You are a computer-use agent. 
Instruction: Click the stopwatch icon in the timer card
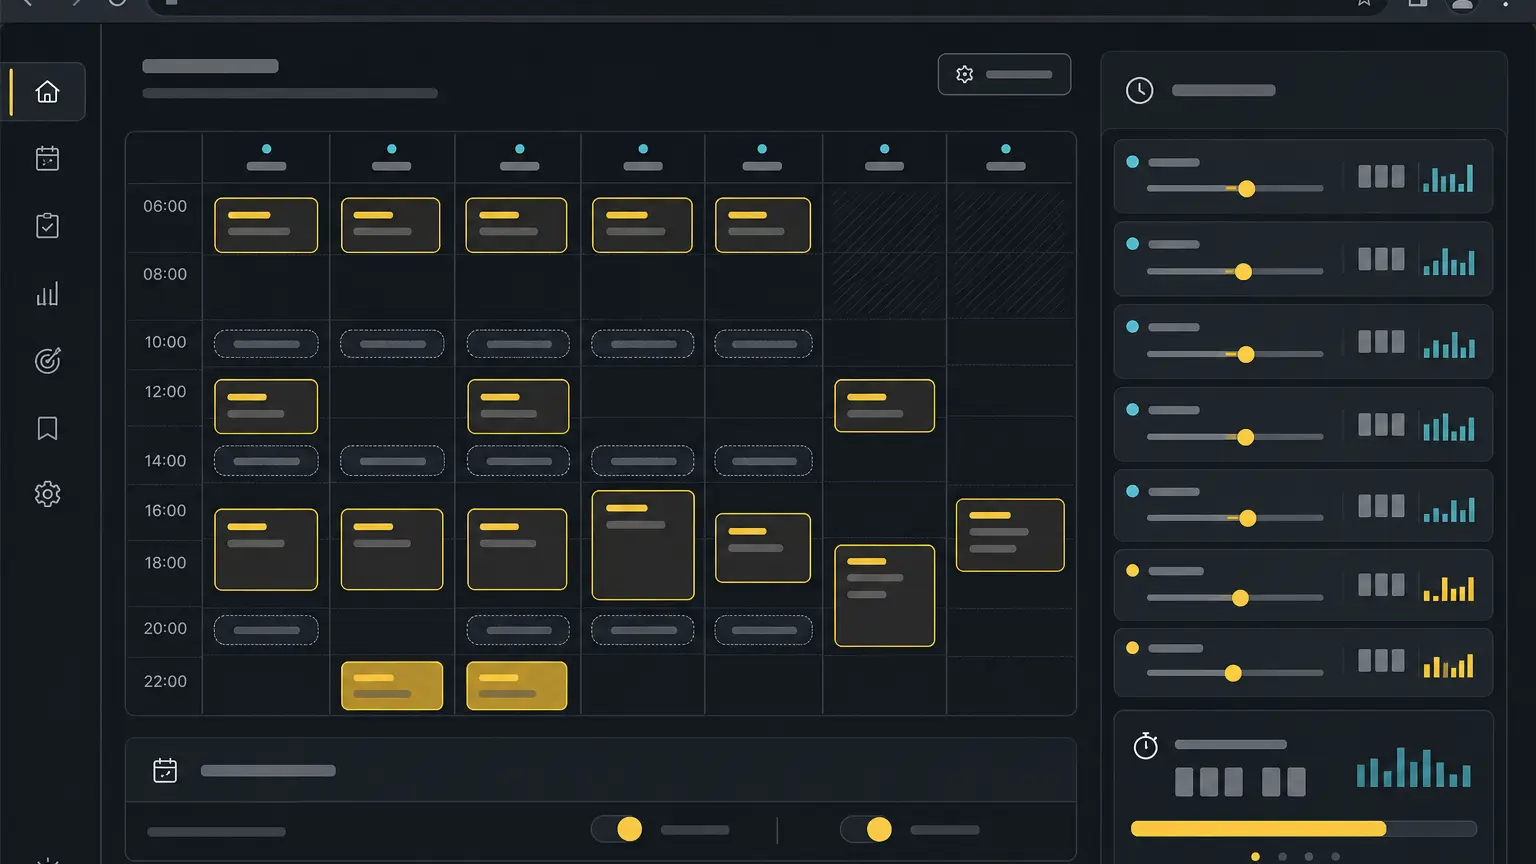[1145, 746]
